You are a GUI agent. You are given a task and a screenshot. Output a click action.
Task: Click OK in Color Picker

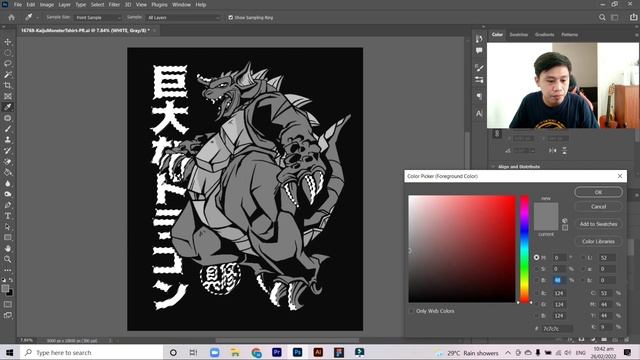[598, 192]
